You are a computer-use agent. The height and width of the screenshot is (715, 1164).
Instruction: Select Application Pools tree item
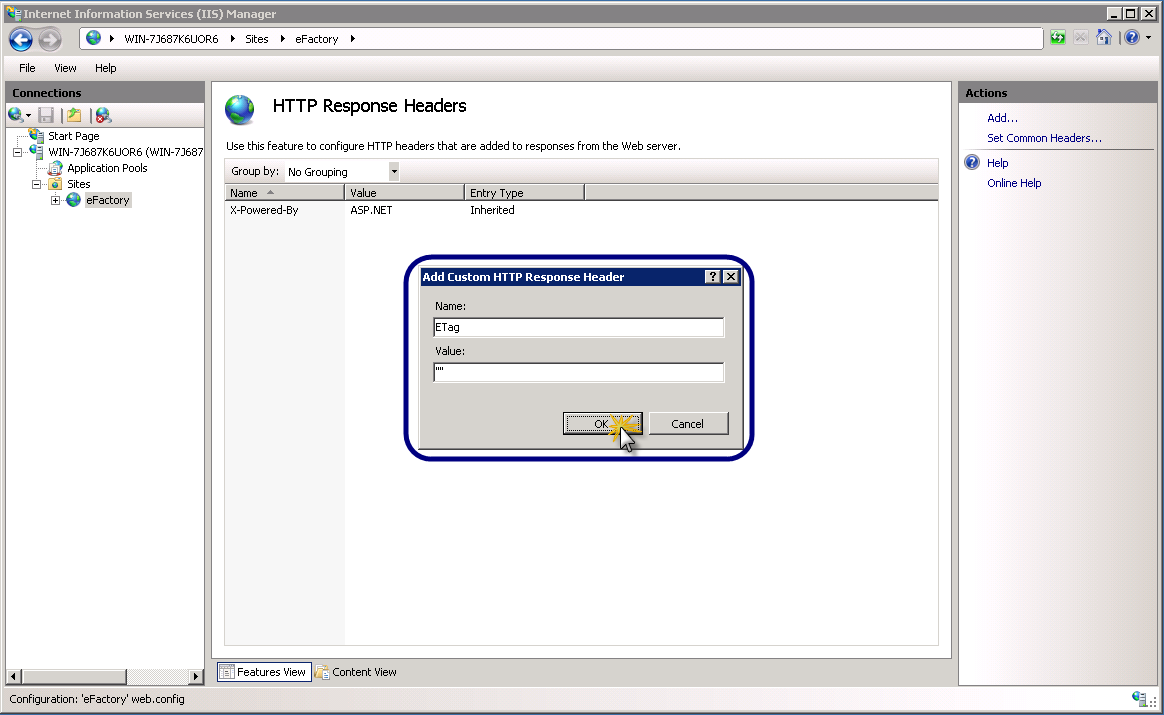[107, 168]
